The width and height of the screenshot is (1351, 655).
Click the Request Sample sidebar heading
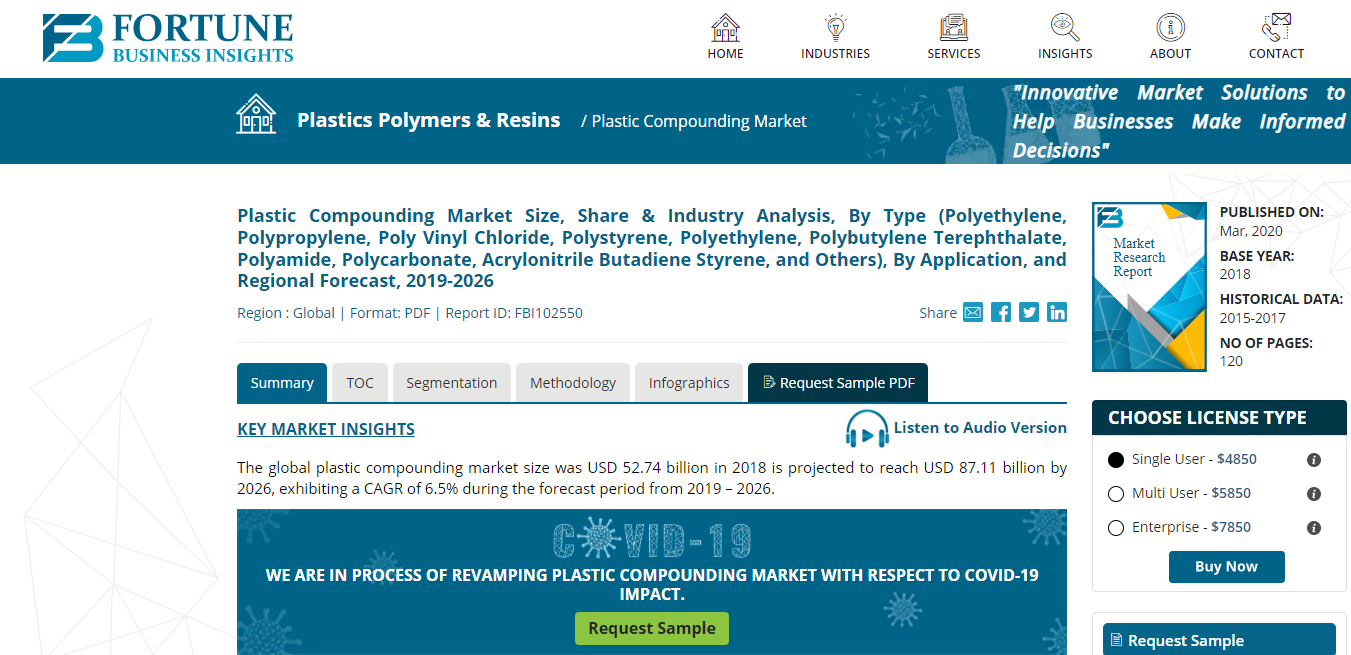coord(1219,640)
